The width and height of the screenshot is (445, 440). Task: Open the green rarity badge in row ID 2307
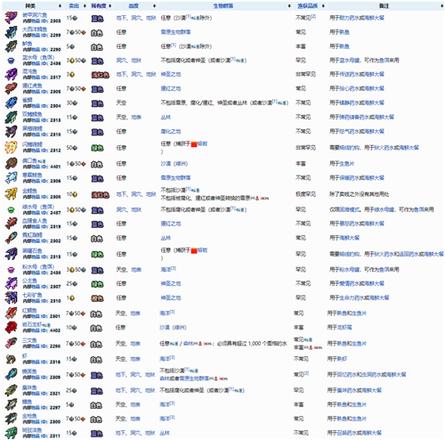[97, 284]
